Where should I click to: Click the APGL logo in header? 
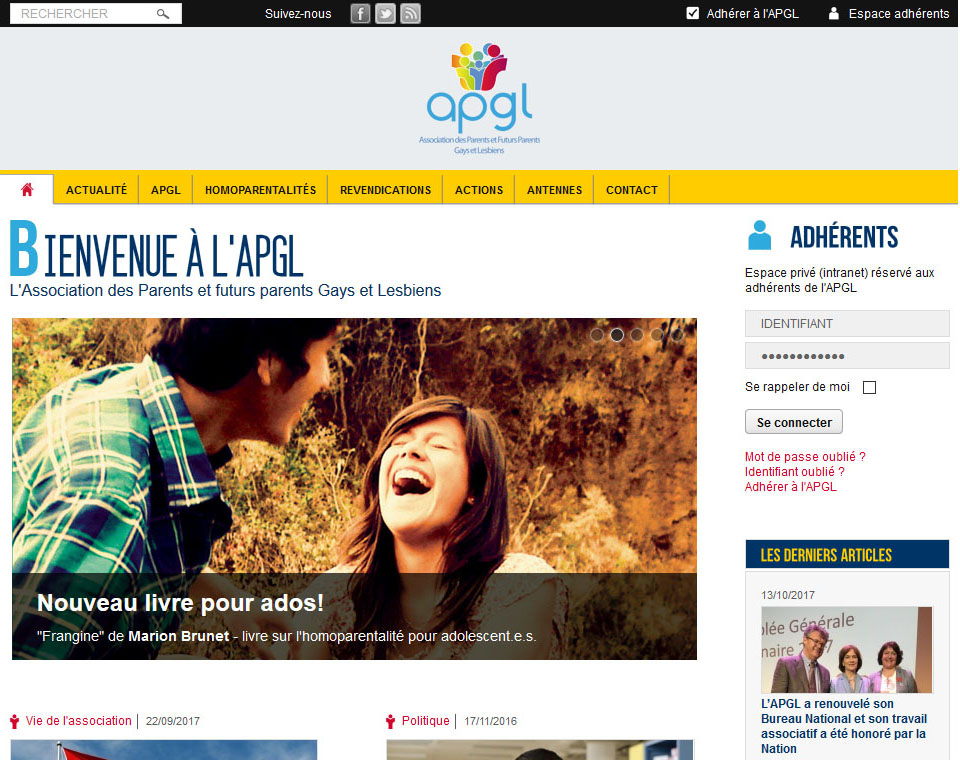click(479, 98)
